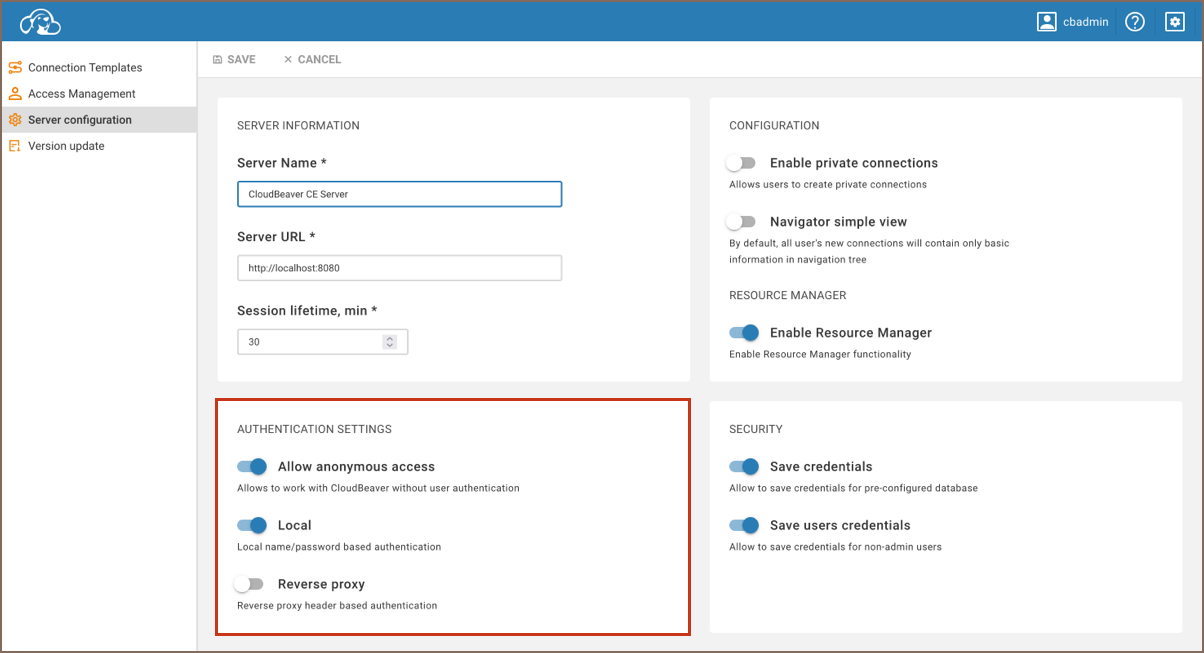Image resolution: width=1204 pixels, height=653 pixels.
Task: Enable Reverse proxy authentication toggle
Action: point(249,584)
